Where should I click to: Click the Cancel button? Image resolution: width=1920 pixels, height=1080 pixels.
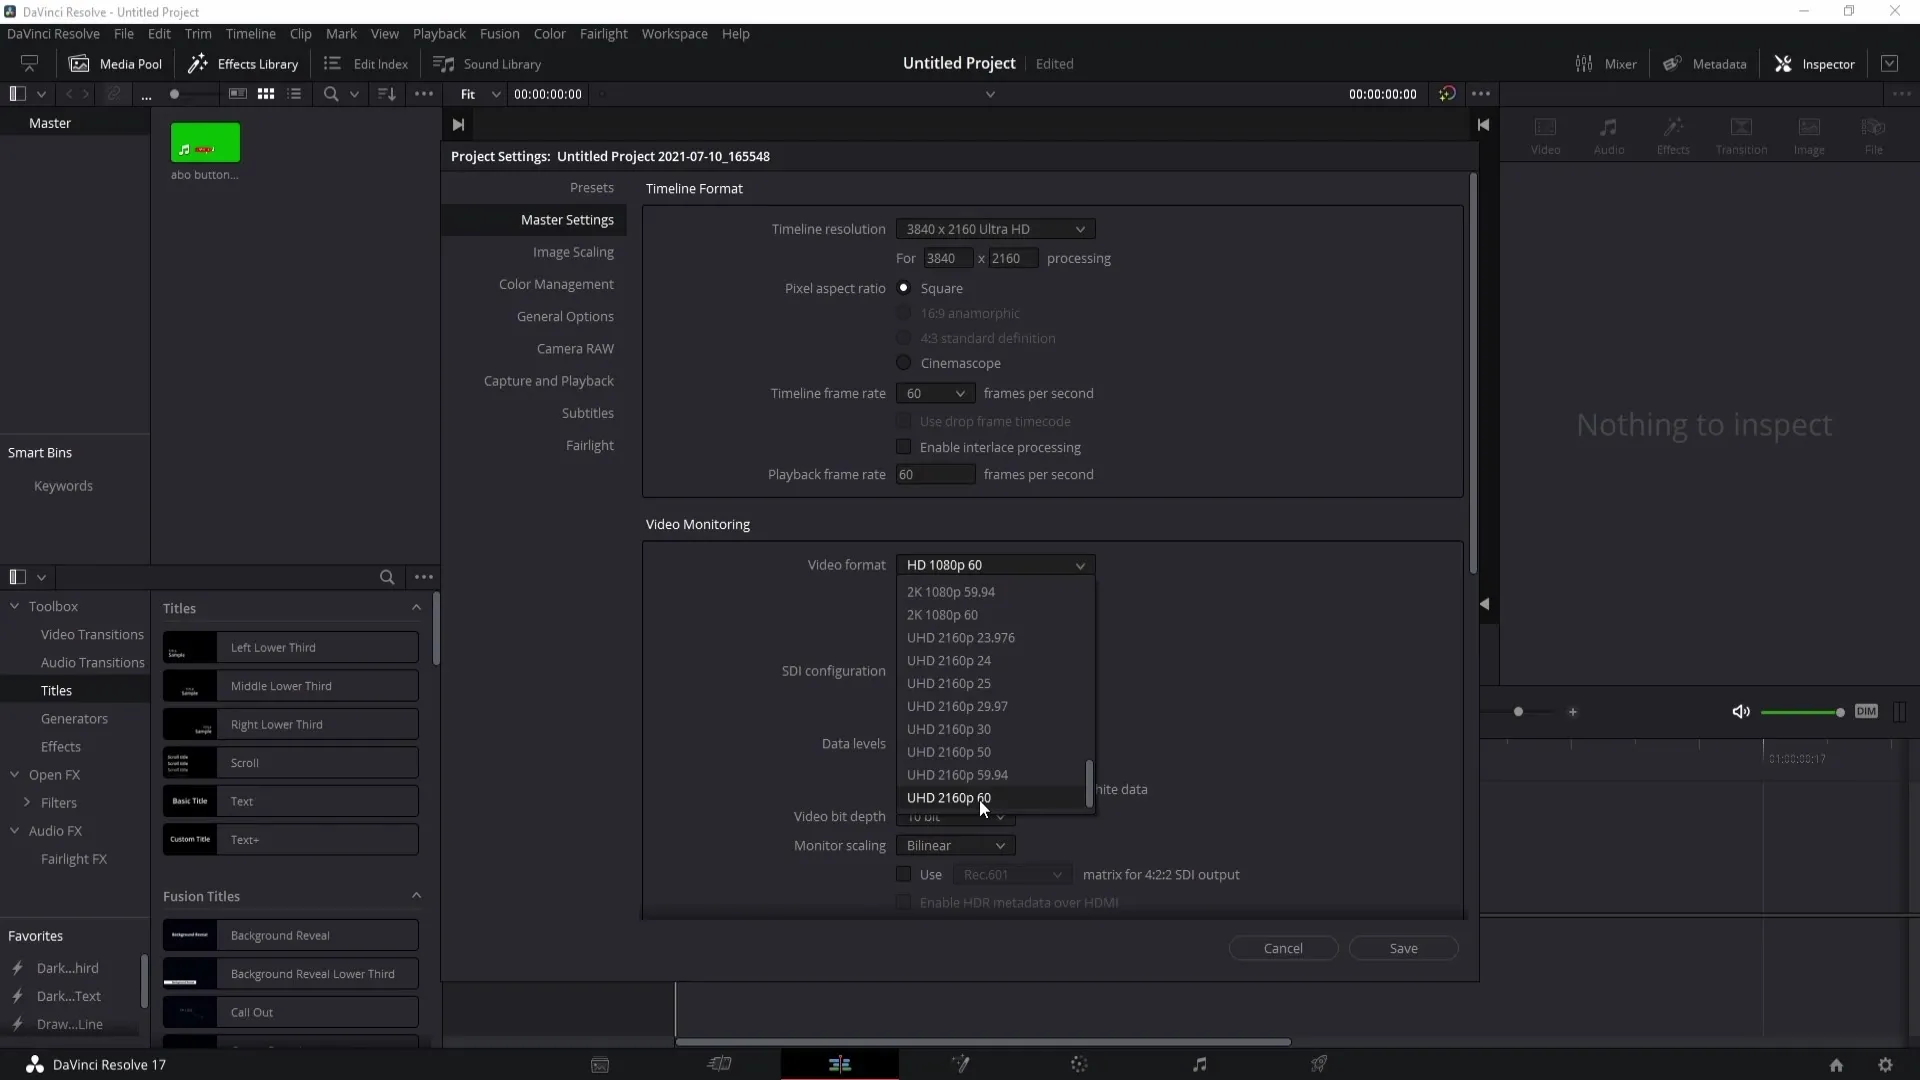[1282, 947]
